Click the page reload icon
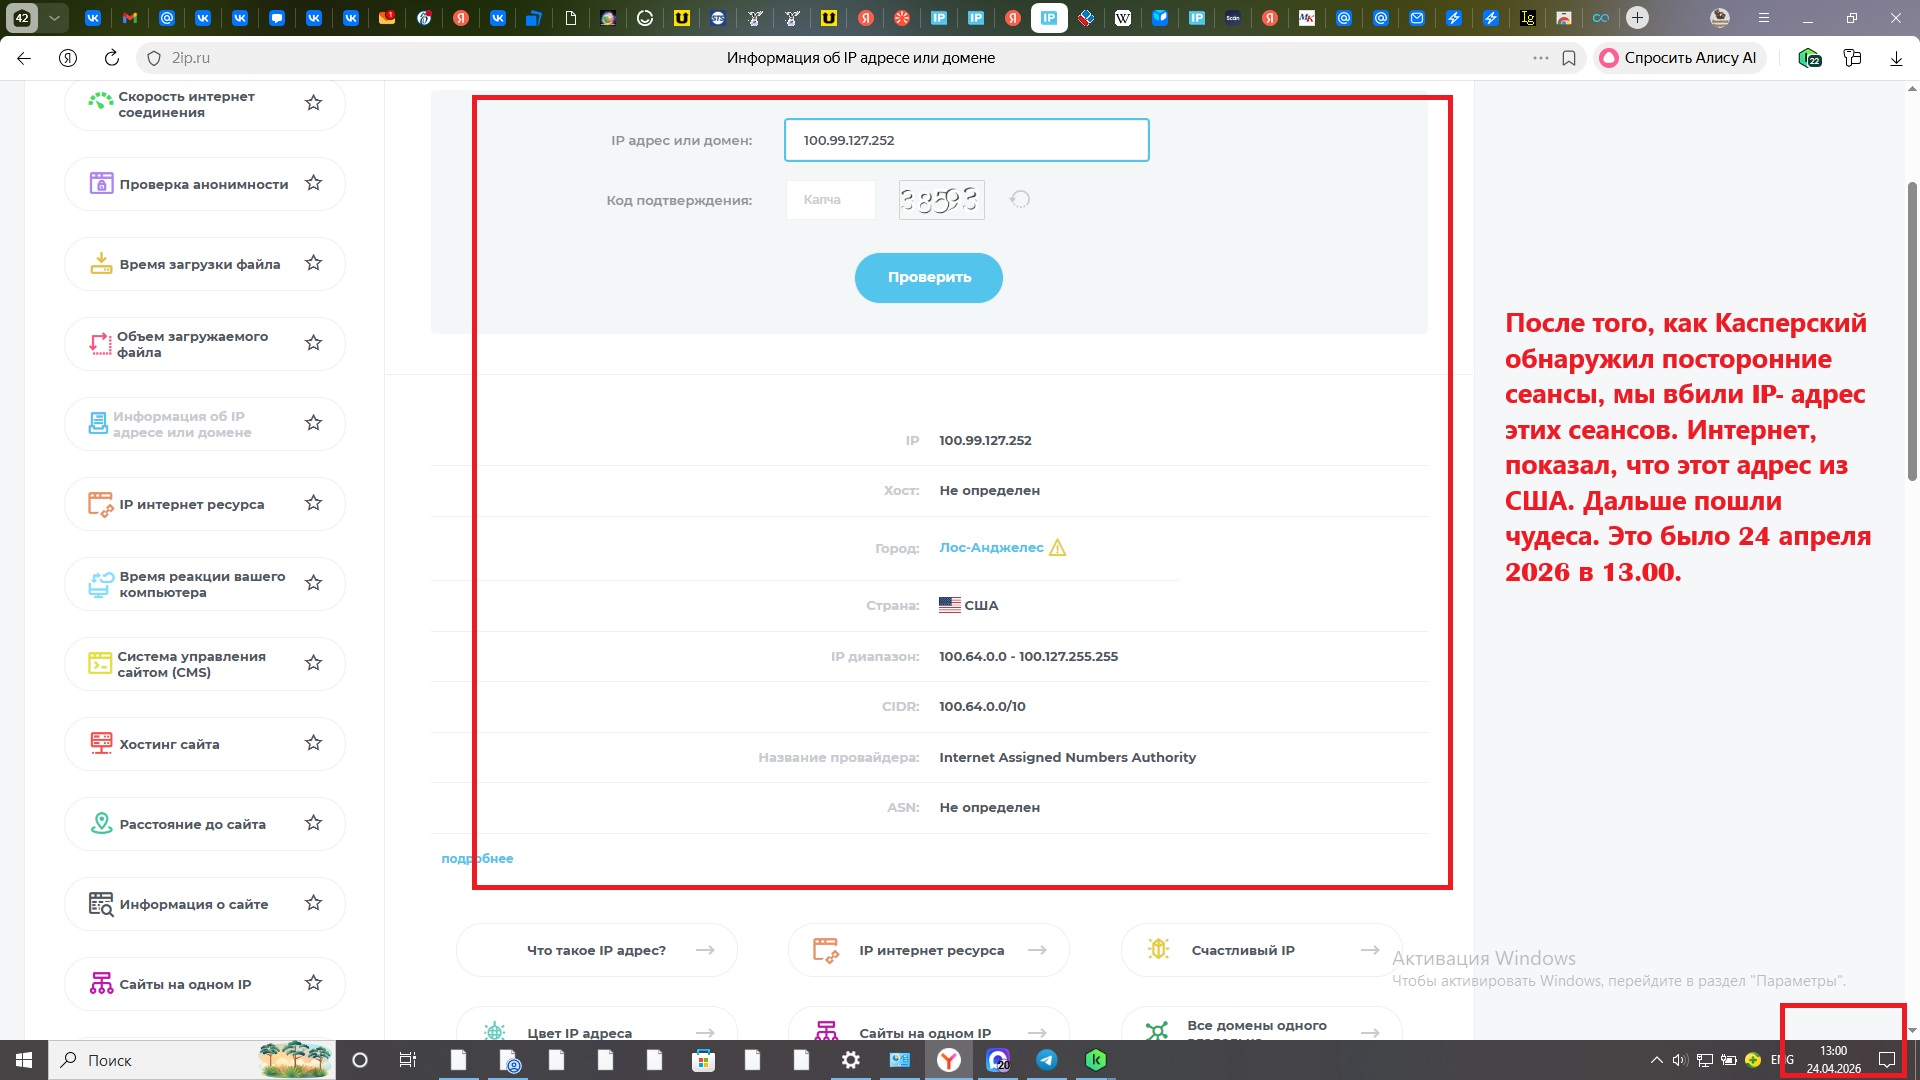 pos(112,58)
